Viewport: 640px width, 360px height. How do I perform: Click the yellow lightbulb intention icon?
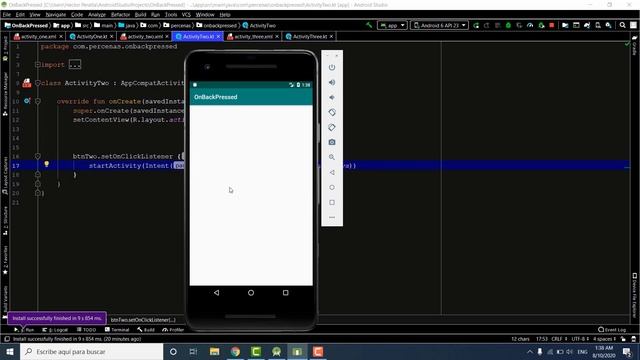coord(47,164)
